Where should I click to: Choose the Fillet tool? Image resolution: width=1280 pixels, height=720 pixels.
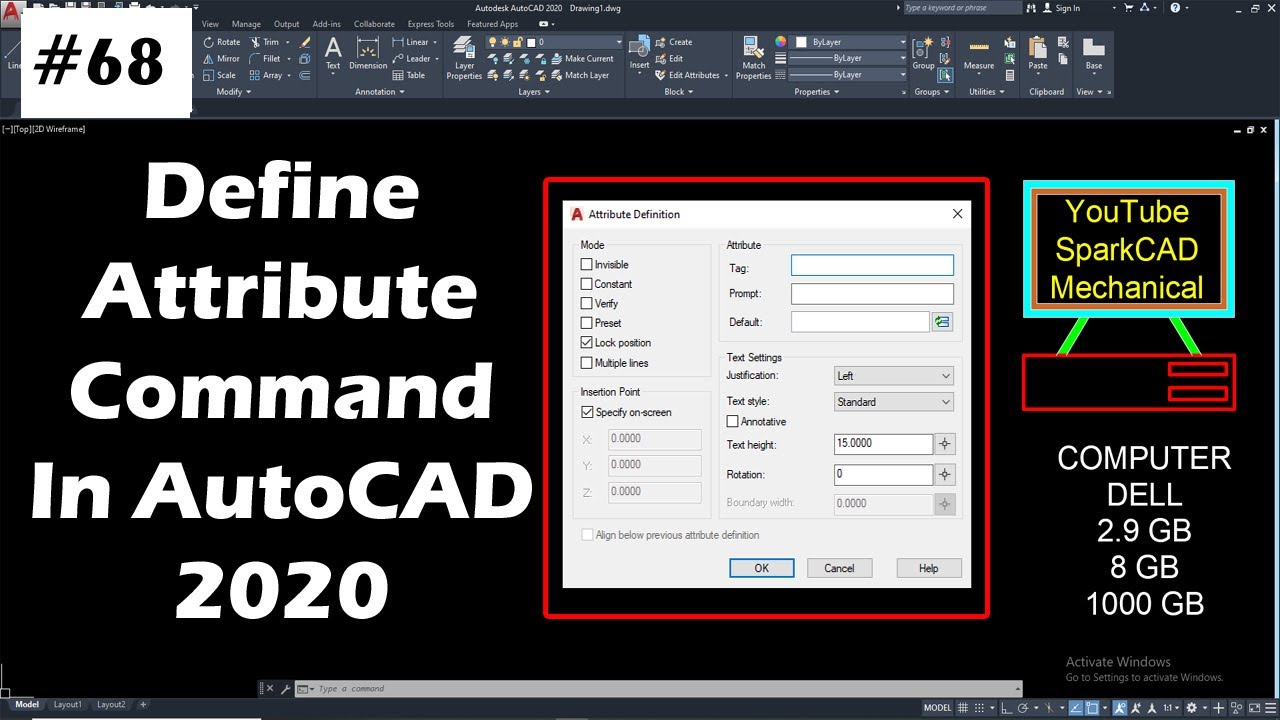coord(265,58)
